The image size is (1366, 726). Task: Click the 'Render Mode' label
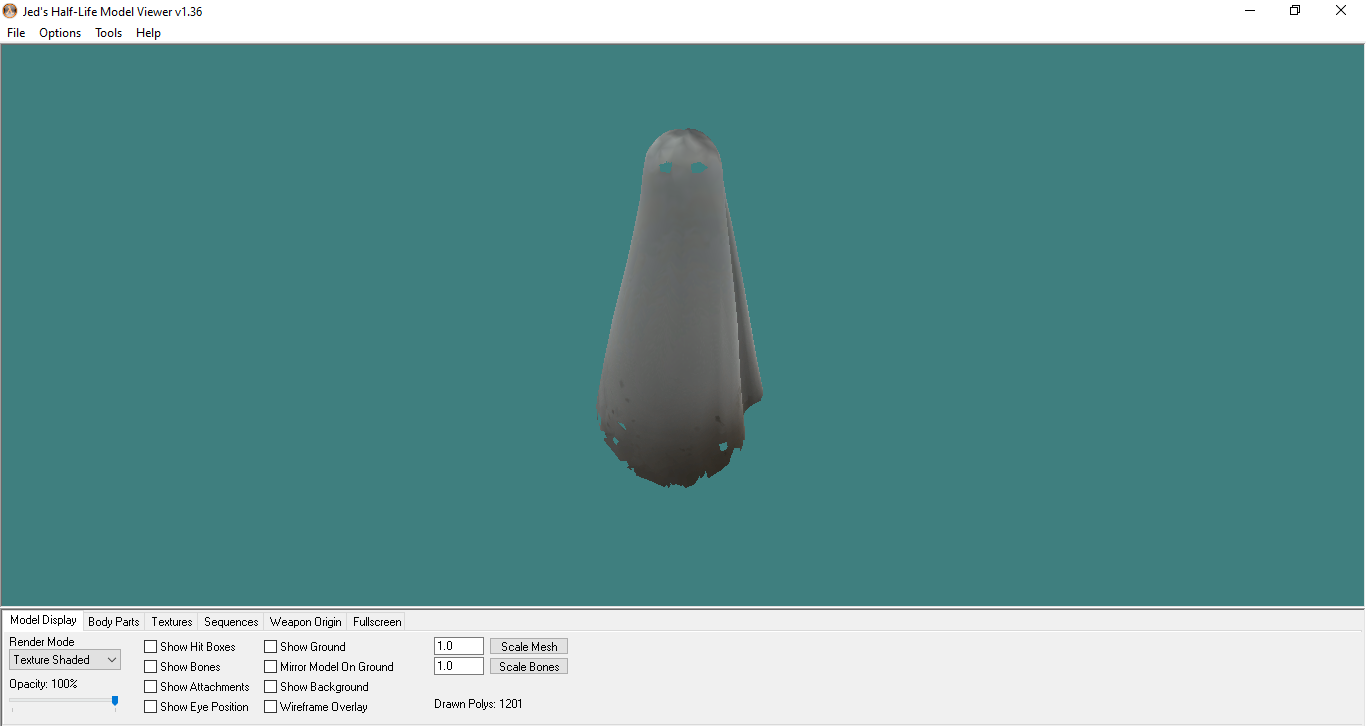pos(42,642)
